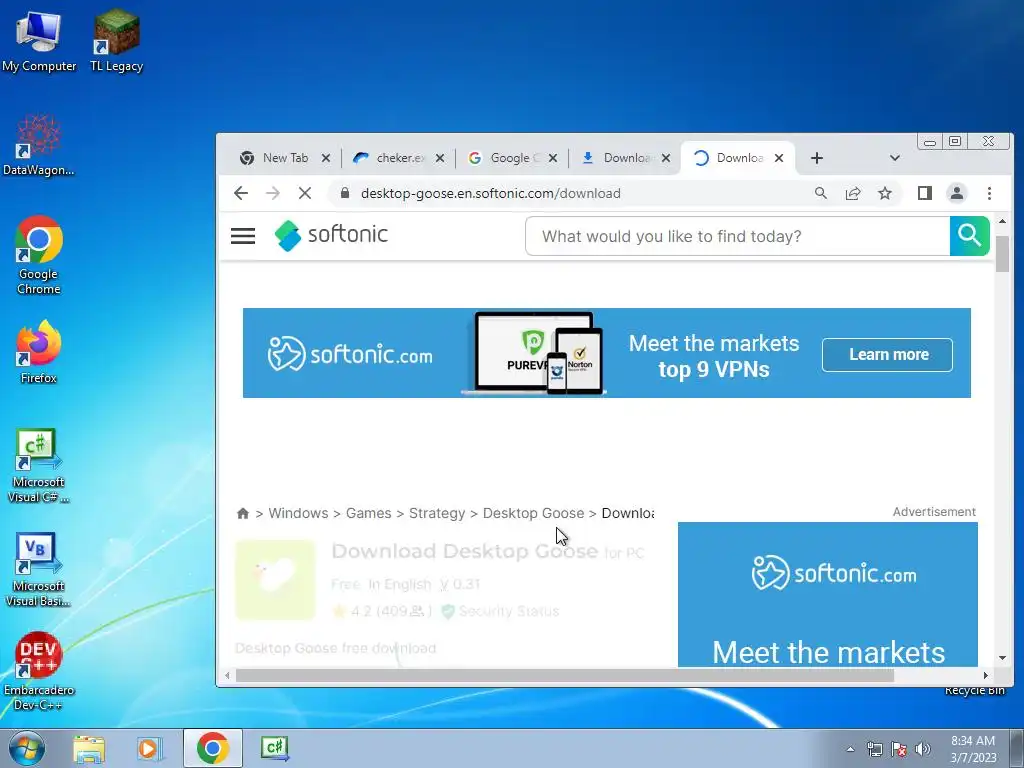Image resolution: width=1024 pixels, height=768 pixels.
Task: Click the address bar URL
Action: coord(490,193)
